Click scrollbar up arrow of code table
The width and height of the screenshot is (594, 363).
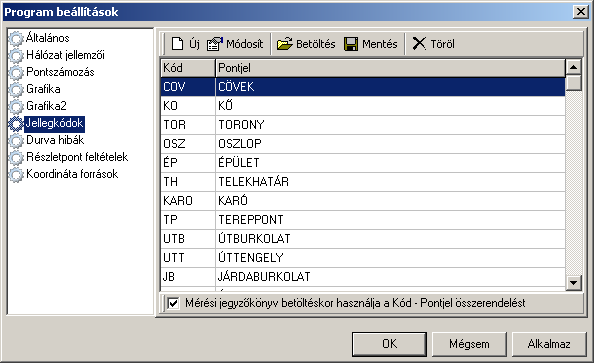pos(574,67)
